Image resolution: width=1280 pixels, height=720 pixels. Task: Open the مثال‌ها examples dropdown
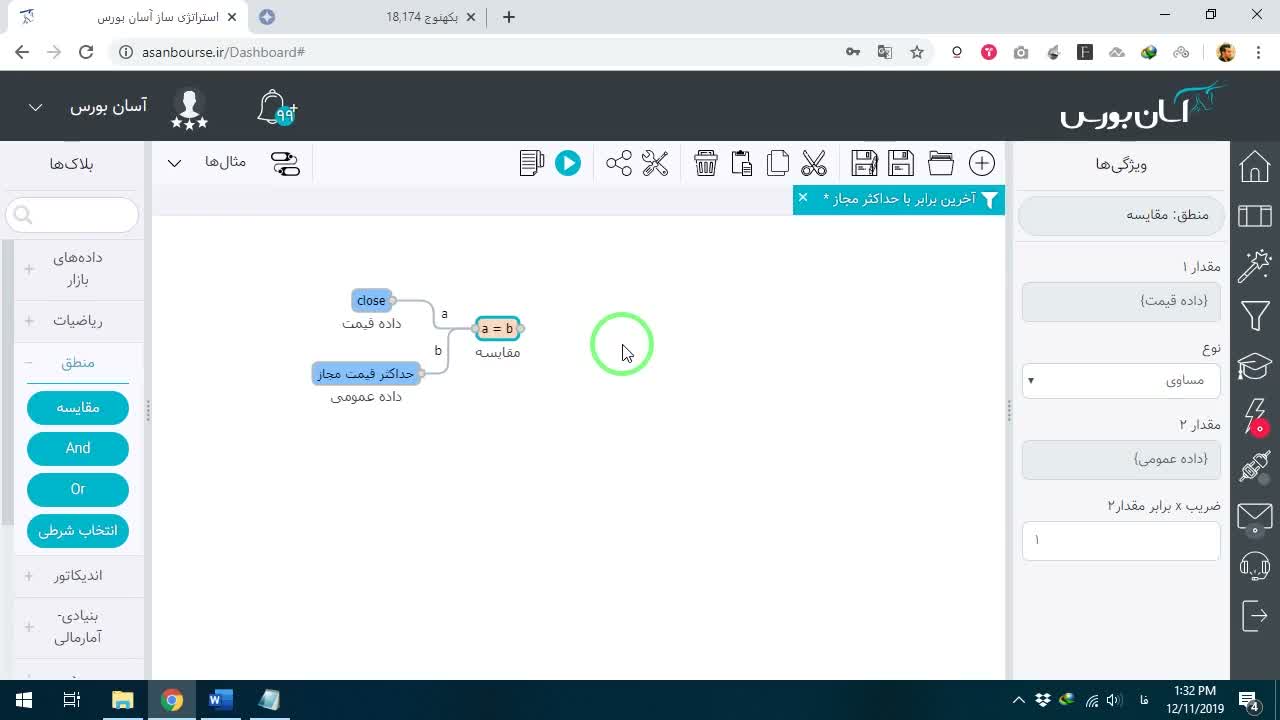(x=212, y=162)
